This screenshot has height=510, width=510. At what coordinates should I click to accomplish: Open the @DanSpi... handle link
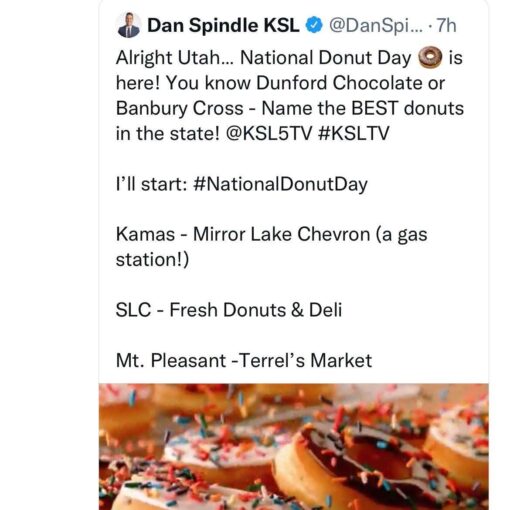(376, 26)
